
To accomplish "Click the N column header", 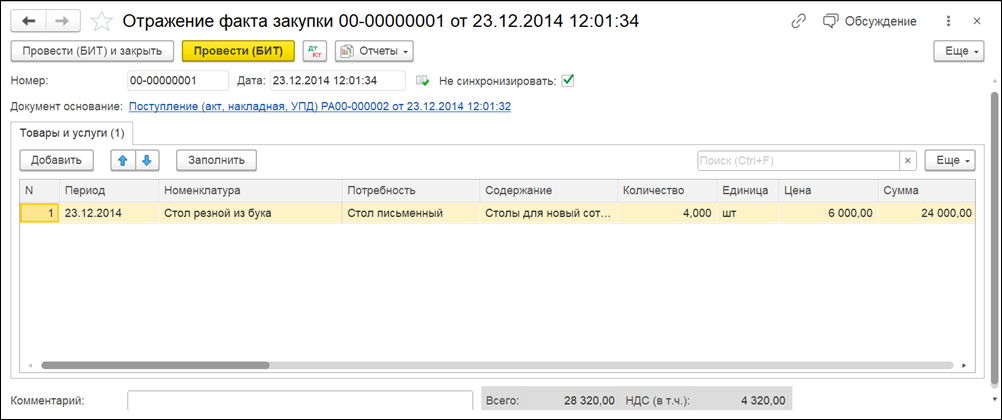I will [x=40, y=191].
